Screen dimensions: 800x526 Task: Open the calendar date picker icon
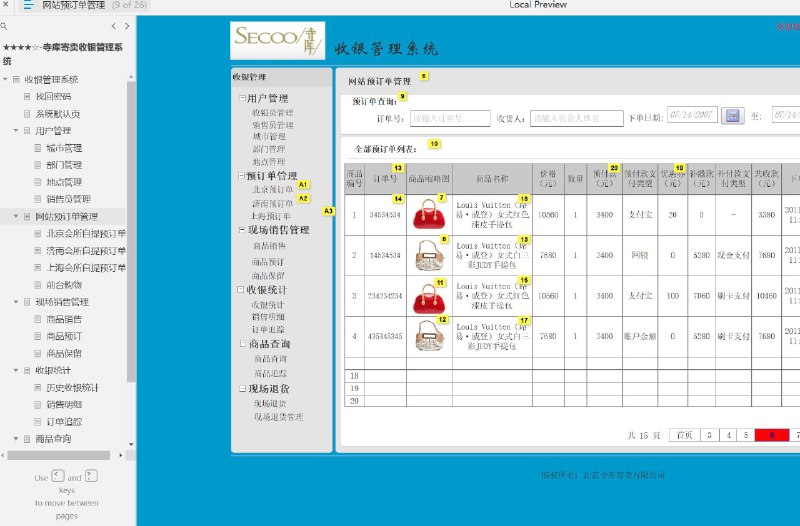pos(732,116)
